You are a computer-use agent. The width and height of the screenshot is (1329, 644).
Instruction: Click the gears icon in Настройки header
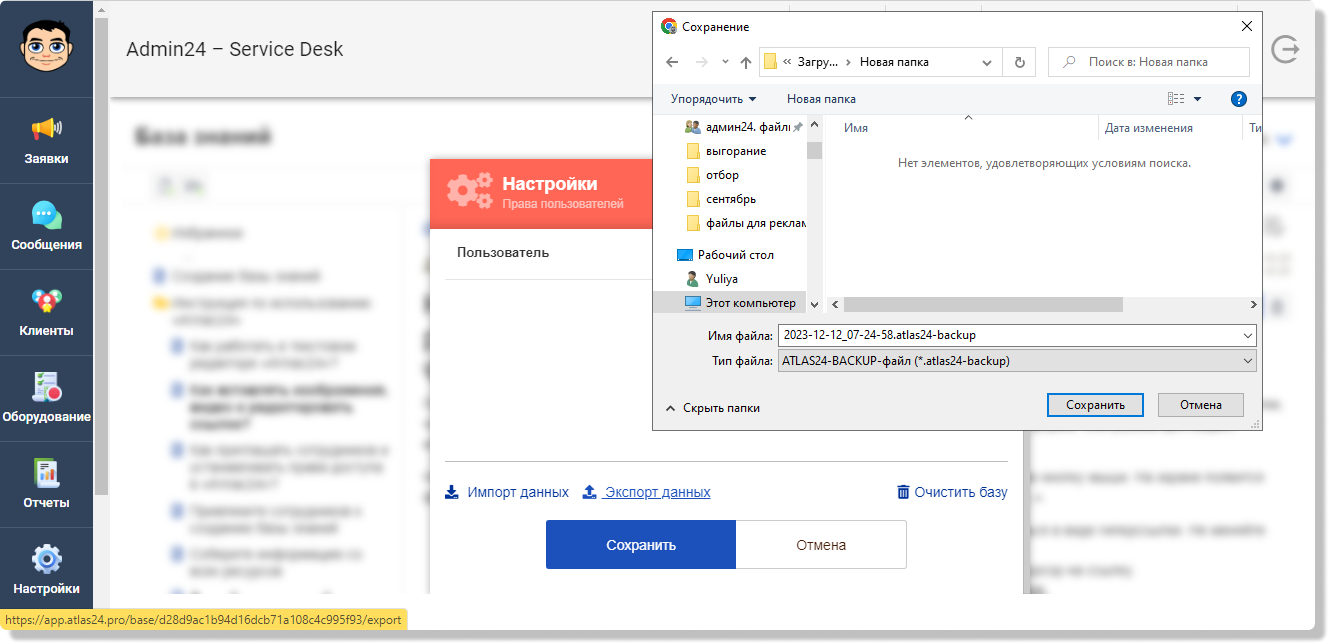click(469, 190)
